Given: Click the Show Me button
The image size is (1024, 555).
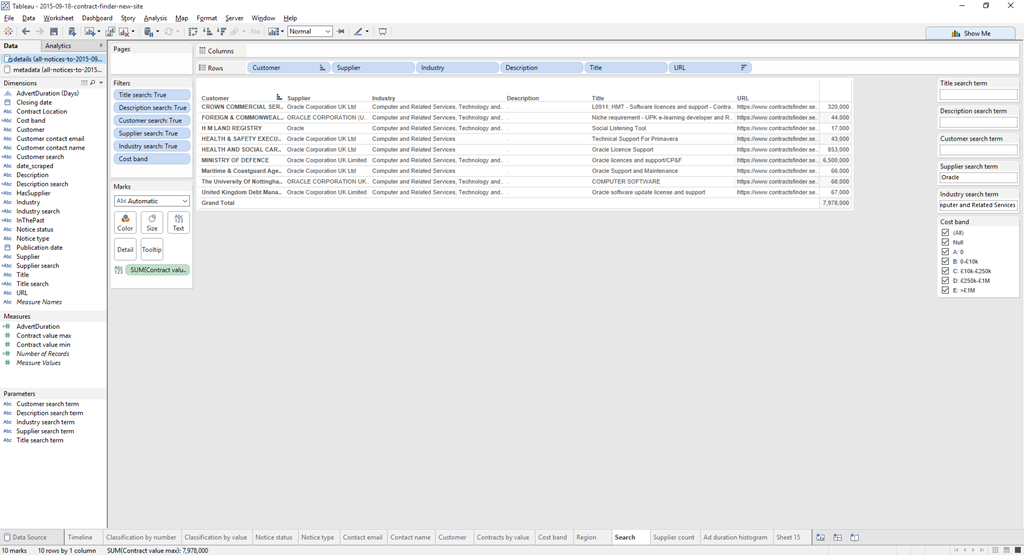Looking at the screenshot, I should tap(970, 33).
